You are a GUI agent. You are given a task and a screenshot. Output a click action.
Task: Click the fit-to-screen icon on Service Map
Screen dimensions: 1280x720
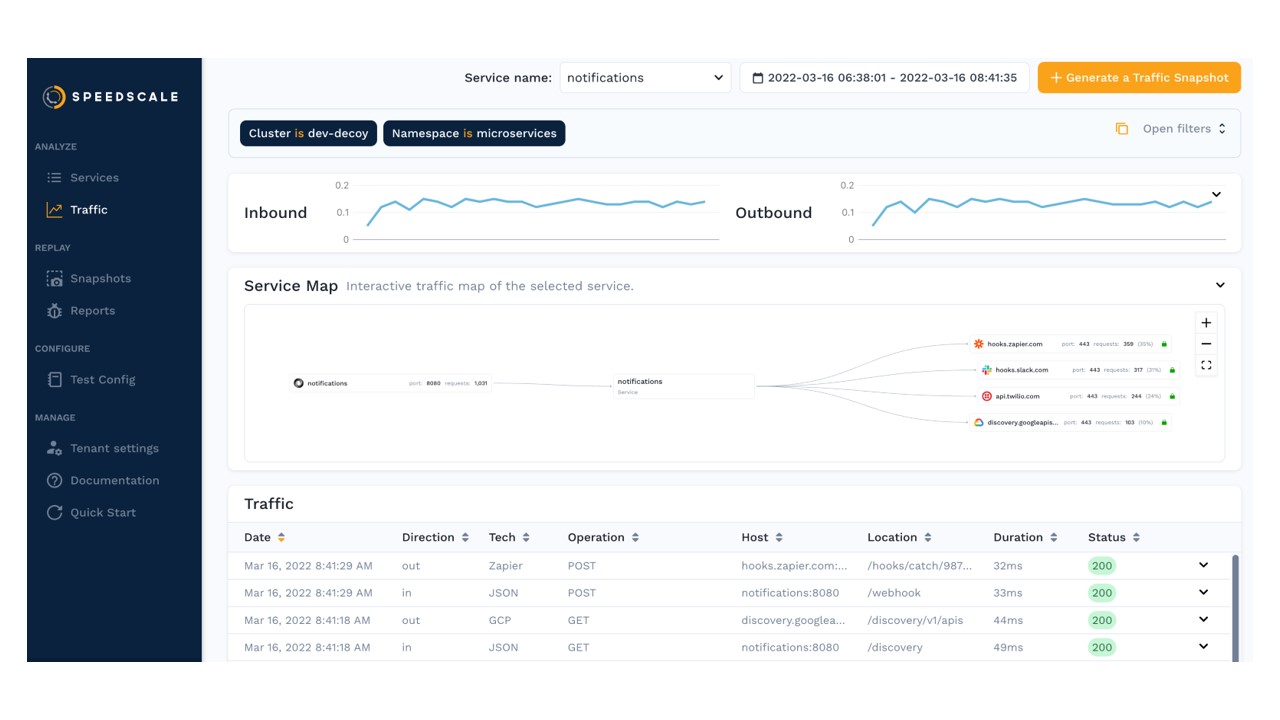pyautogui.click(x=1206, y=366)
